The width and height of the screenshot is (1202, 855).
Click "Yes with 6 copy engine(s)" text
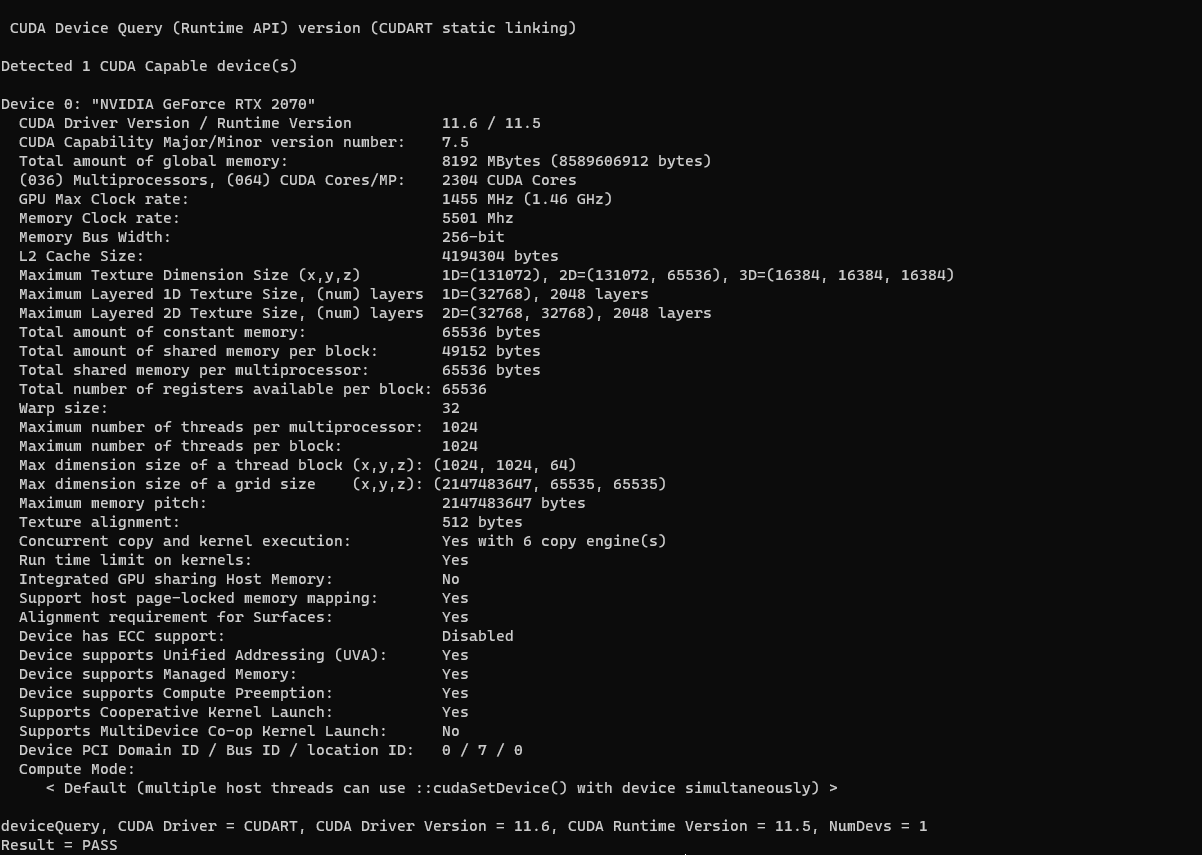pos(554,541)
